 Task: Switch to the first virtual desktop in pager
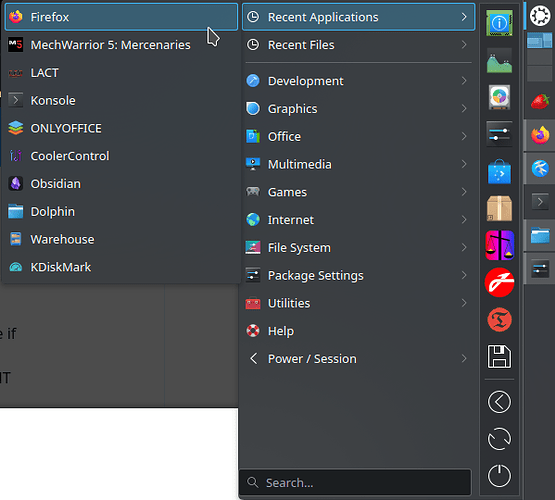click(539, 41)
